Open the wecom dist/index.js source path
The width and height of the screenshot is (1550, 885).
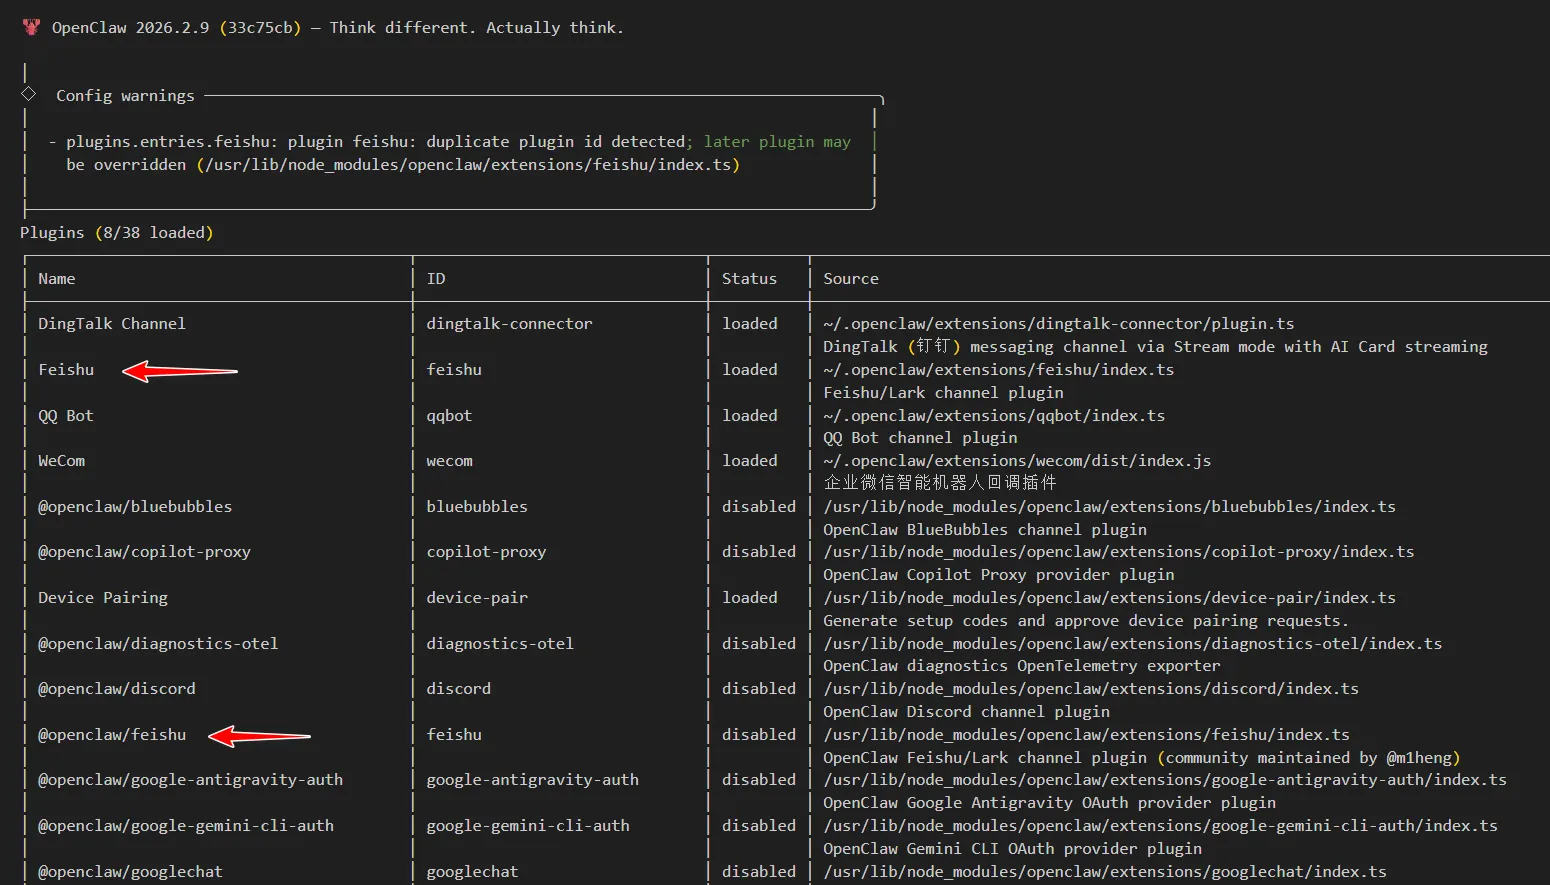point(1017,461)
